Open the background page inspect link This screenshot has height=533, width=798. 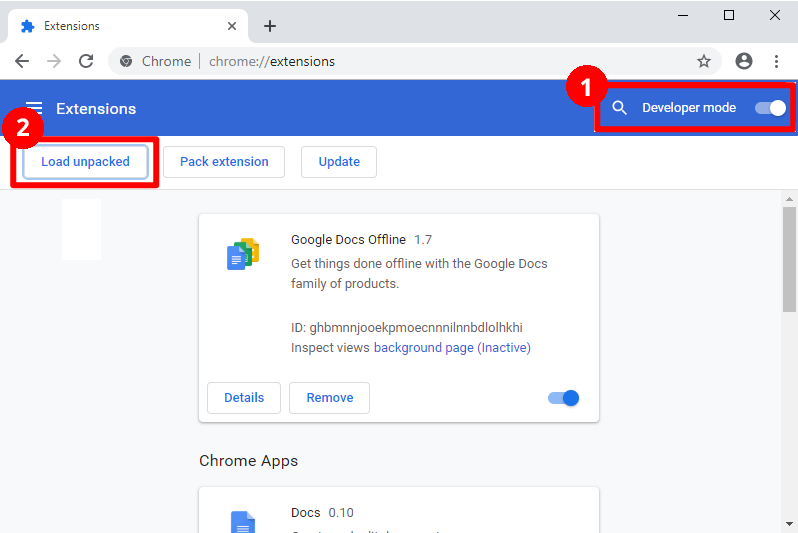tap(452, 348)
